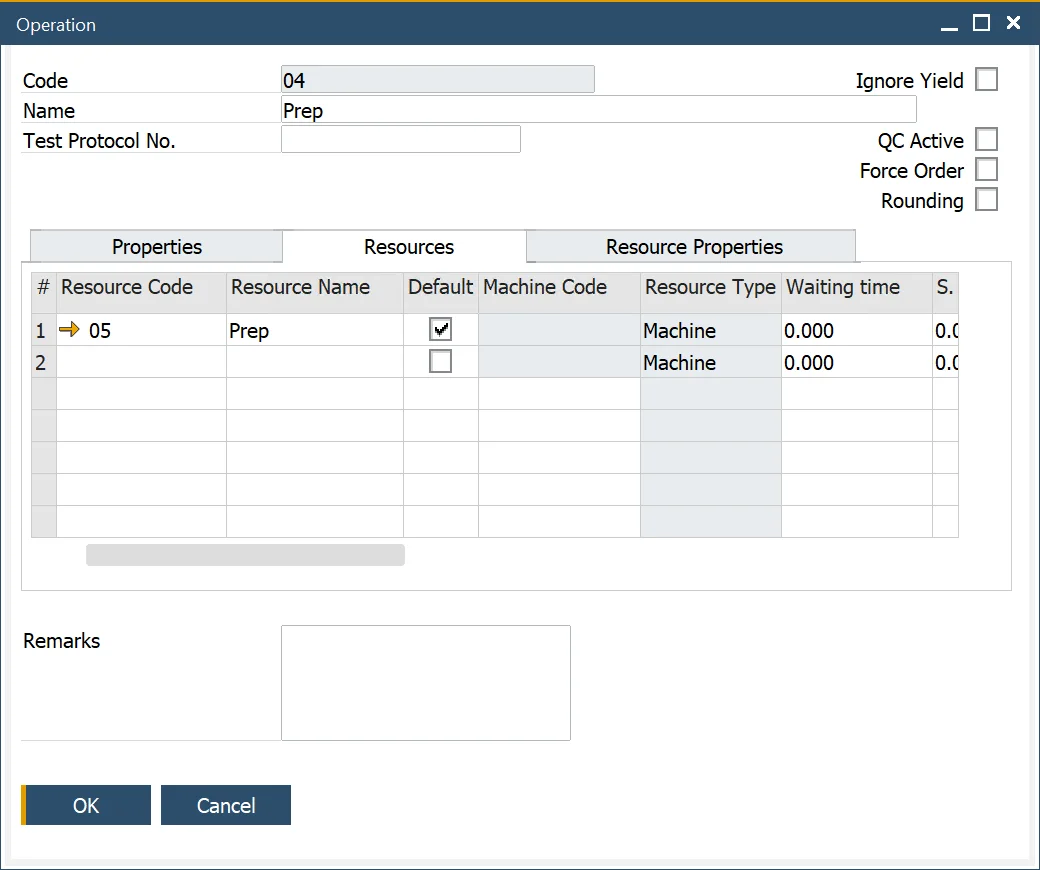Check Default checkbox in row 2

pos(440,362)
